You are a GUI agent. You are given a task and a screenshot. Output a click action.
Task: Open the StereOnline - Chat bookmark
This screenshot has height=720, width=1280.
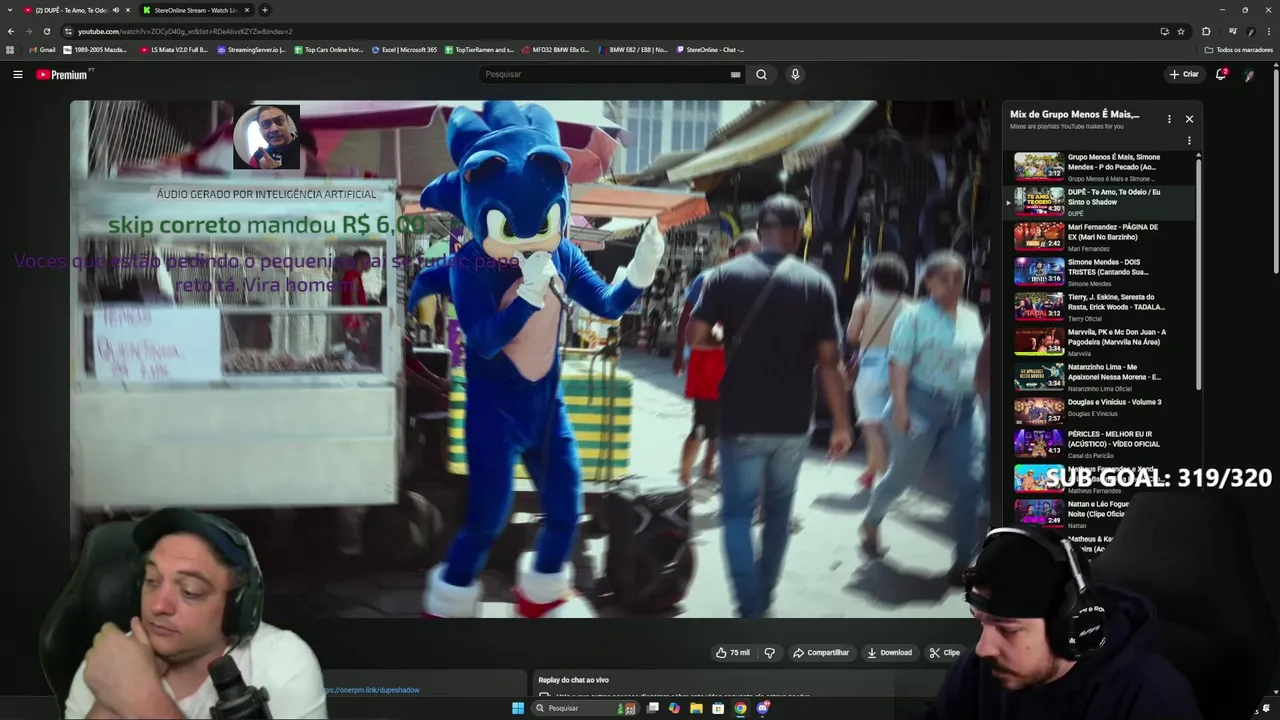click(x=711, y=49)
